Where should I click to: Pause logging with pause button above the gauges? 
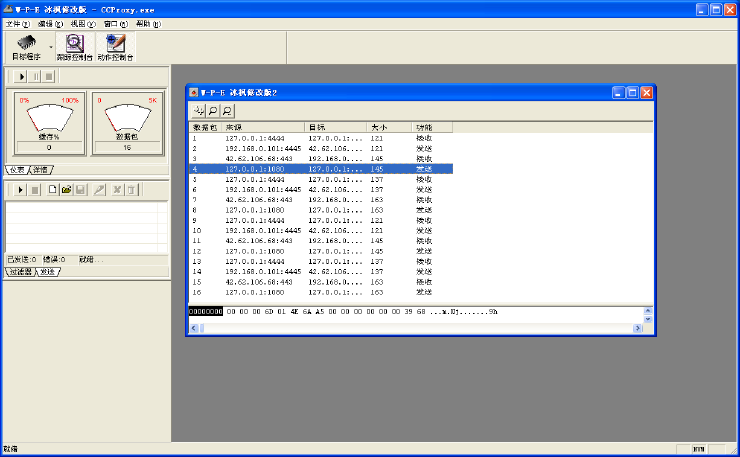click(x=35, y=76)
